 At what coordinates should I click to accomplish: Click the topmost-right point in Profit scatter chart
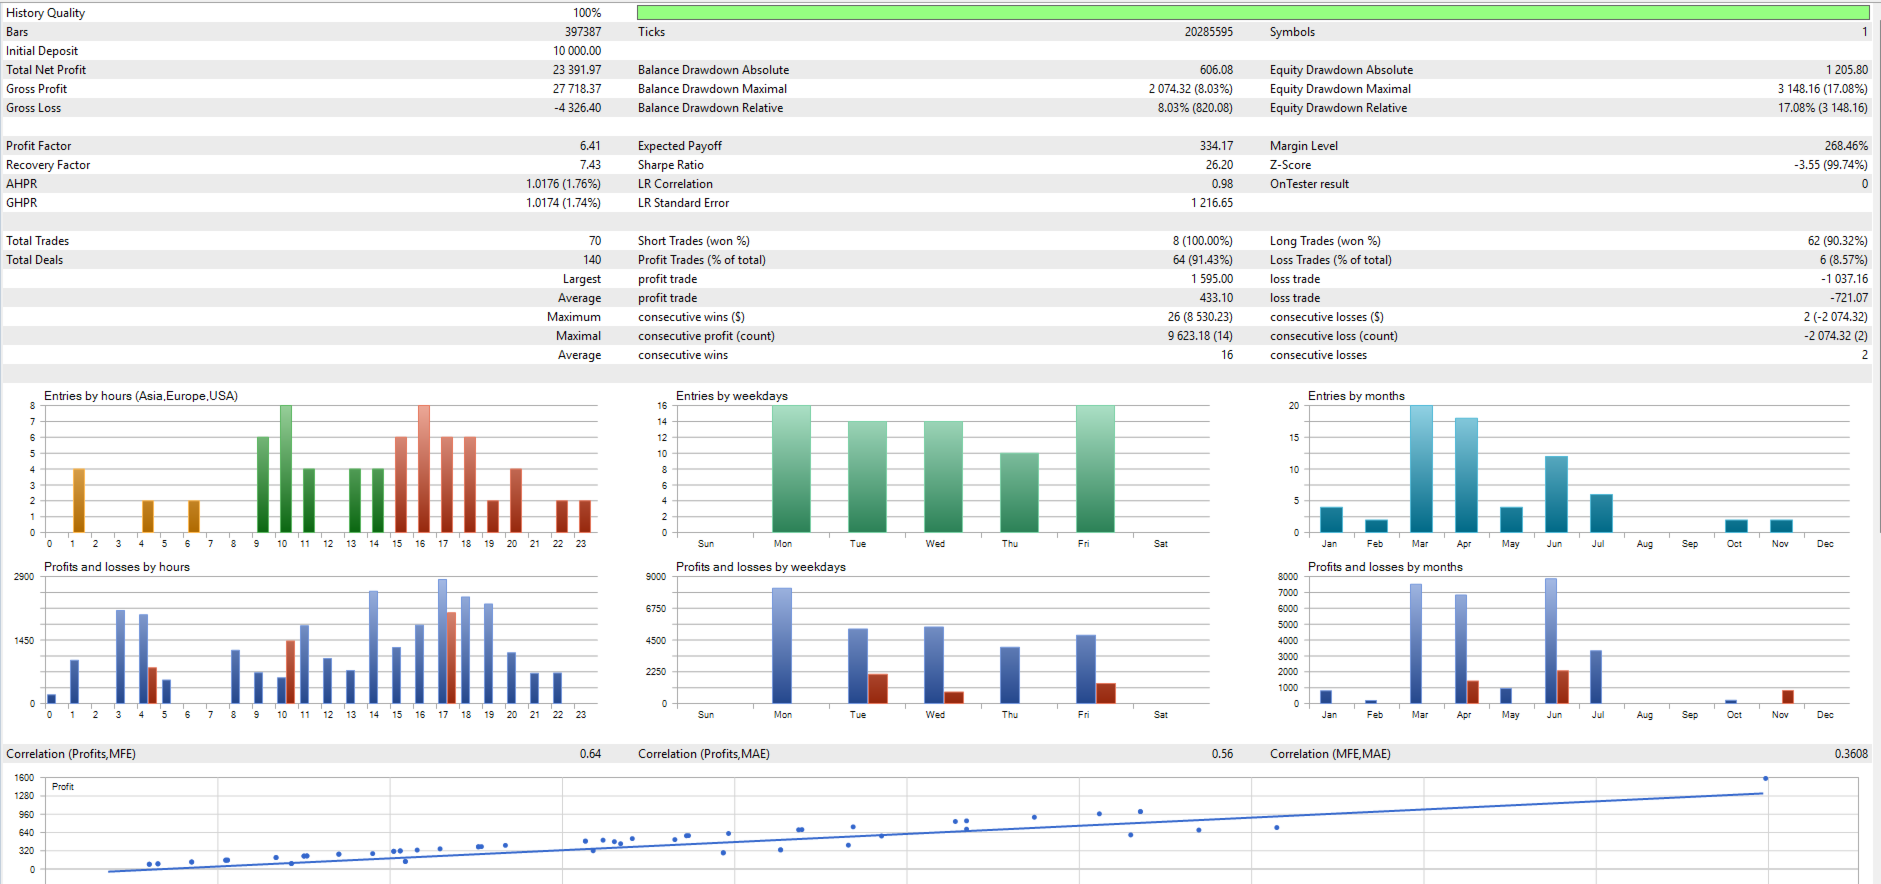tap(1766, 778)
